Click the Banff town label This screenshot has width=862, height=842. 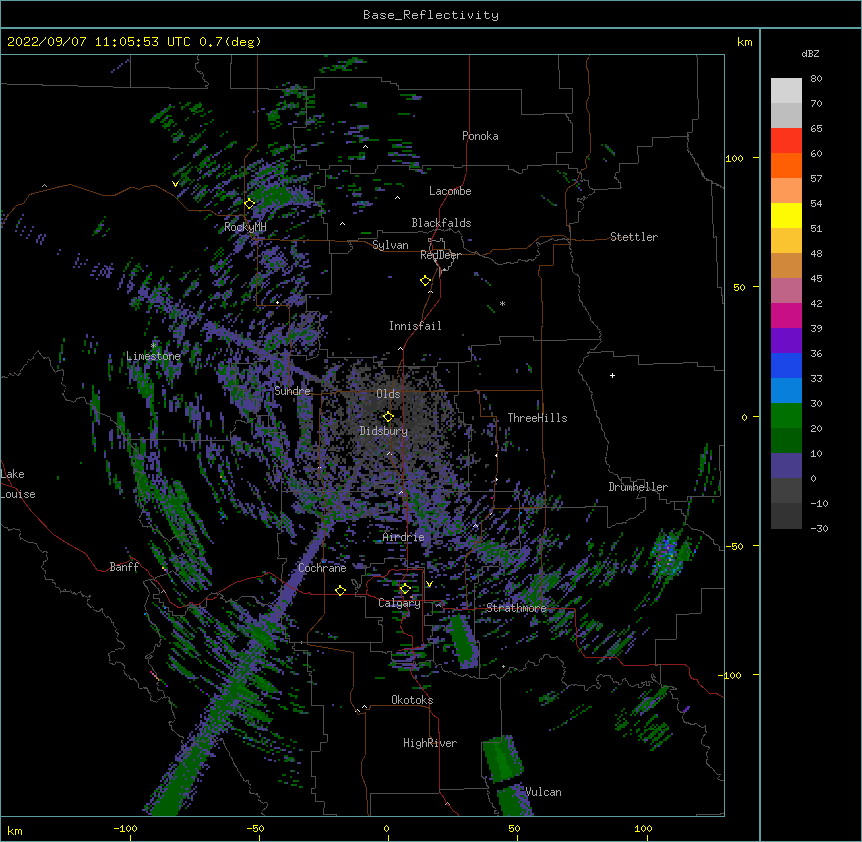click(x=124, y=567)
